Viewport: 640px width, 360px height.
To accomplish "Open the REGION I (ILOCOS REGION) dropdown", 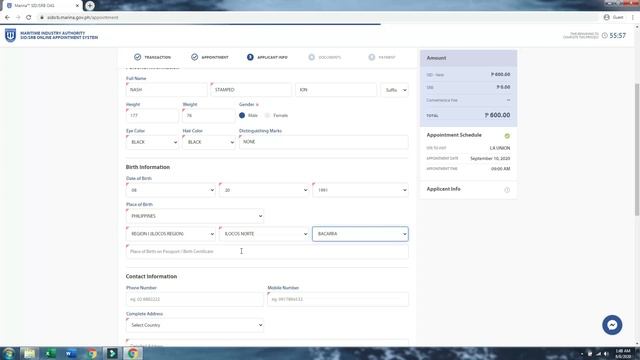I will (171, 234).
